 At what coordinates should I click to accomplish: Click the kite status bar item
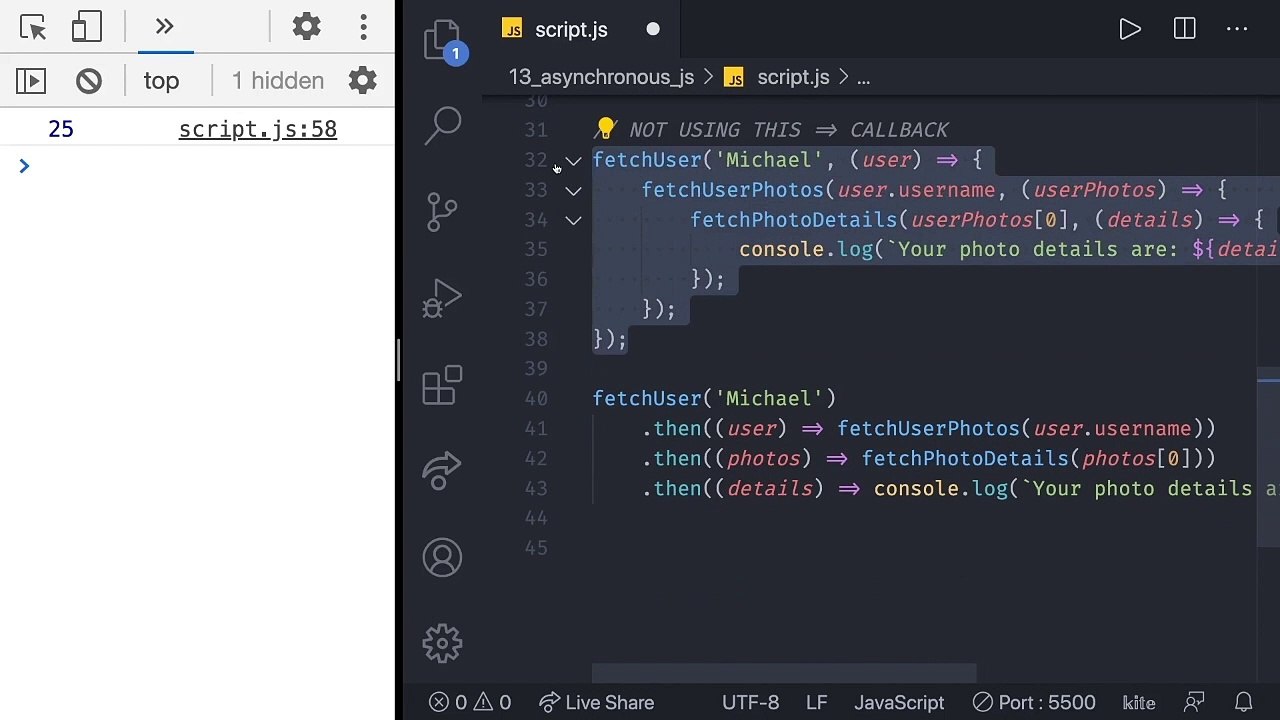point(1139,703)
